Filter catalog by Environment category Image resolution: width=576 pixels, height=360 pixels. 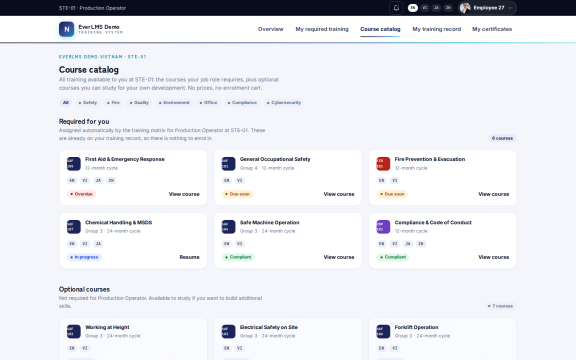(x=174, y=102)
